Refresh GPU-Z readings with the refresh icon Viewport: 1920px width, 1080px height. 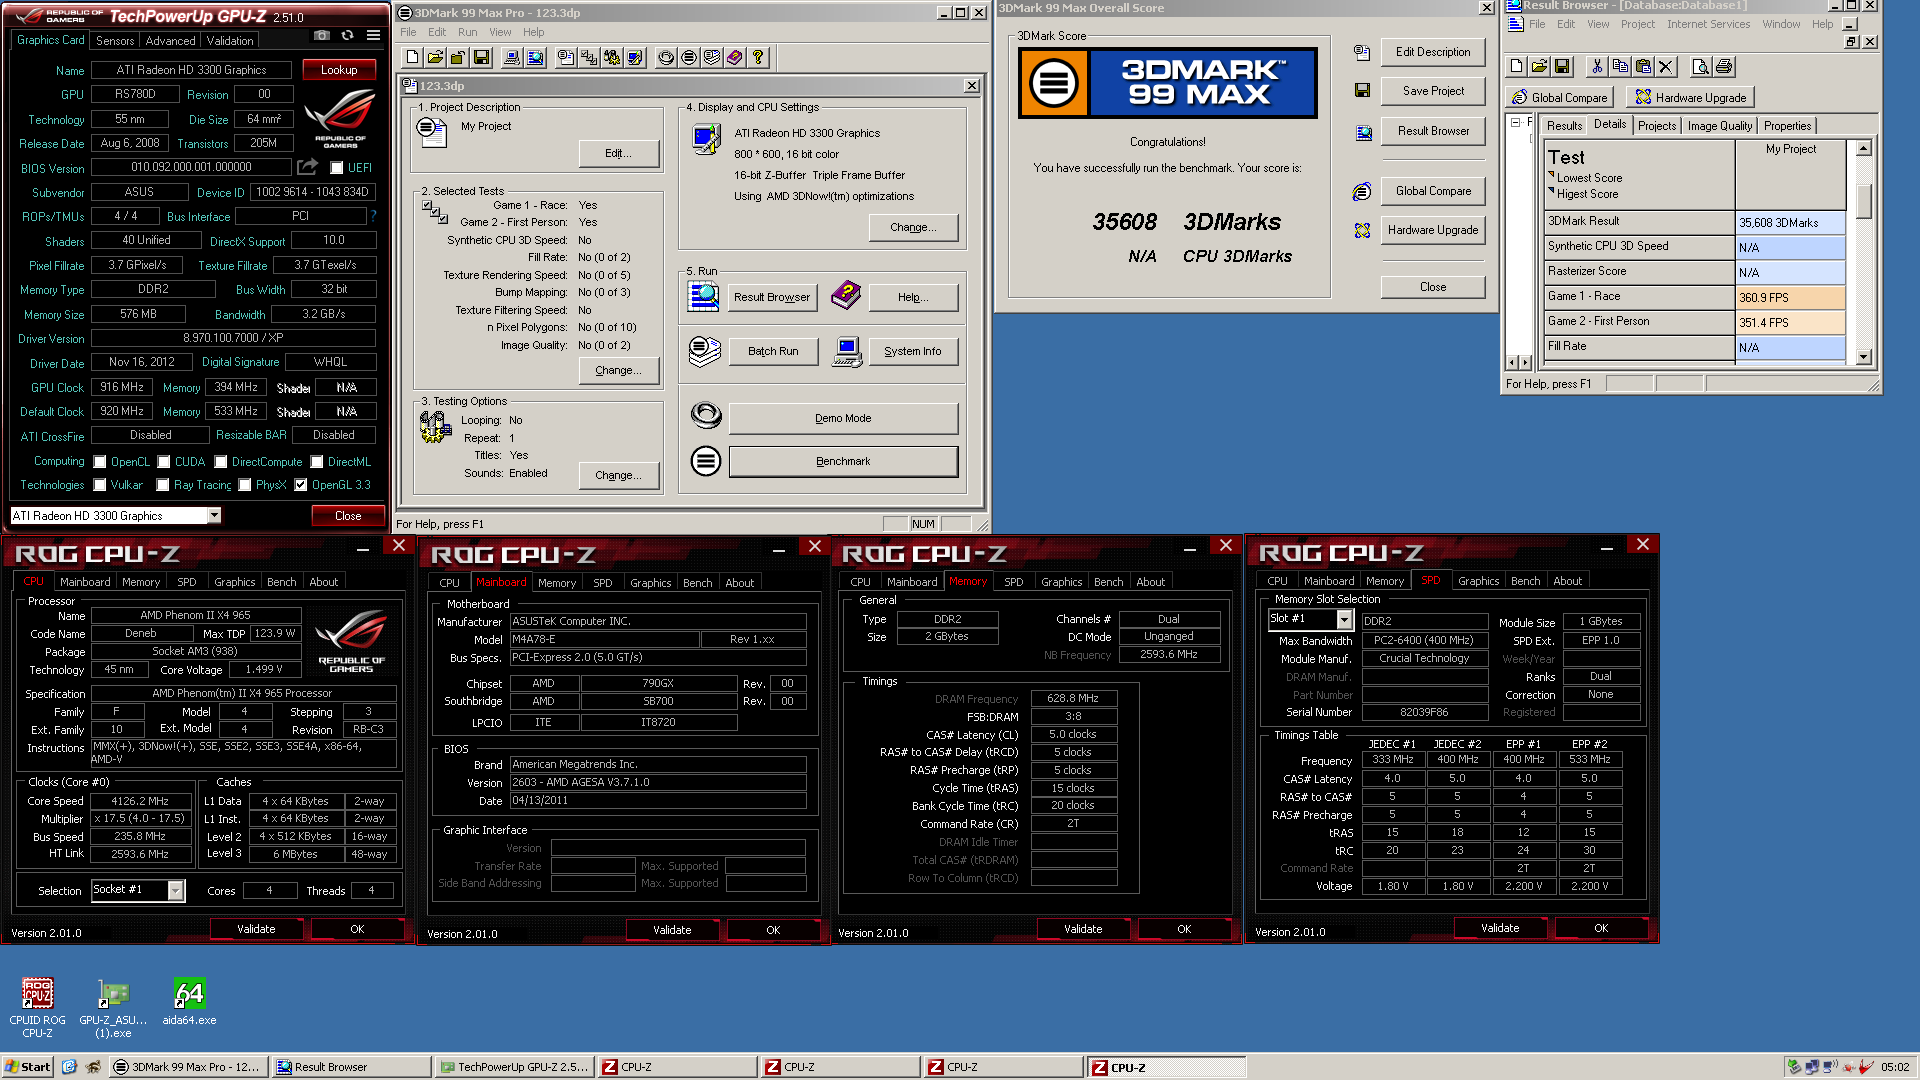[347, 35]
